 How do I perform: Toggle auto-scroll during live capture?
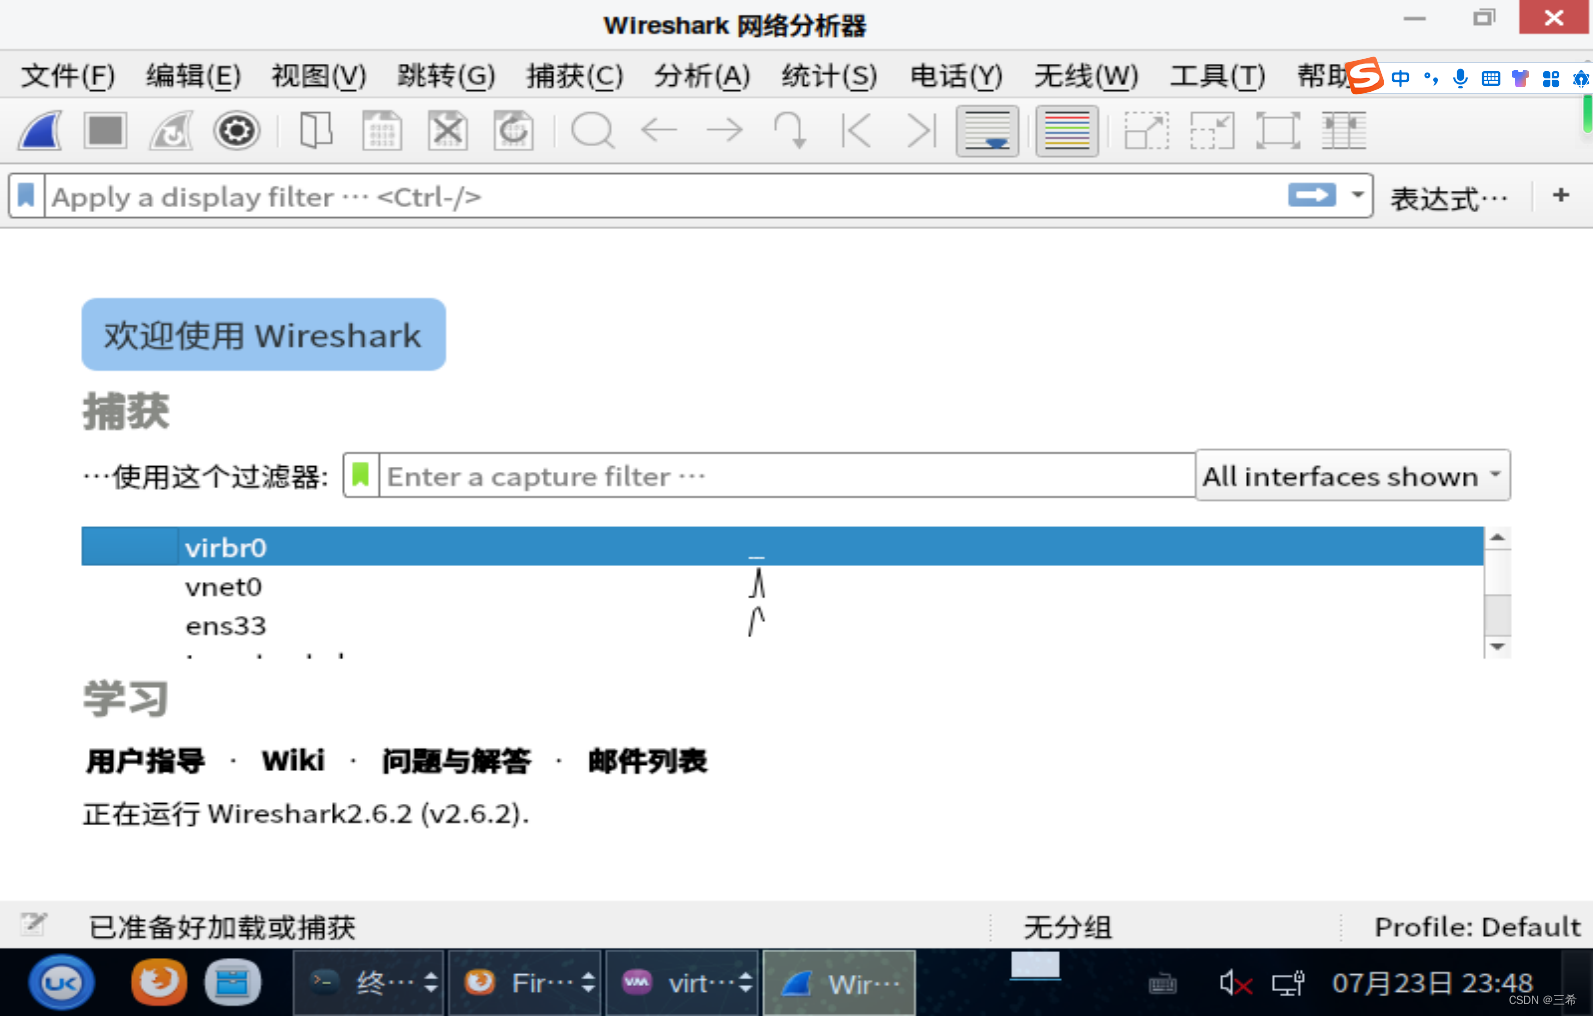[x=987, y=131]
